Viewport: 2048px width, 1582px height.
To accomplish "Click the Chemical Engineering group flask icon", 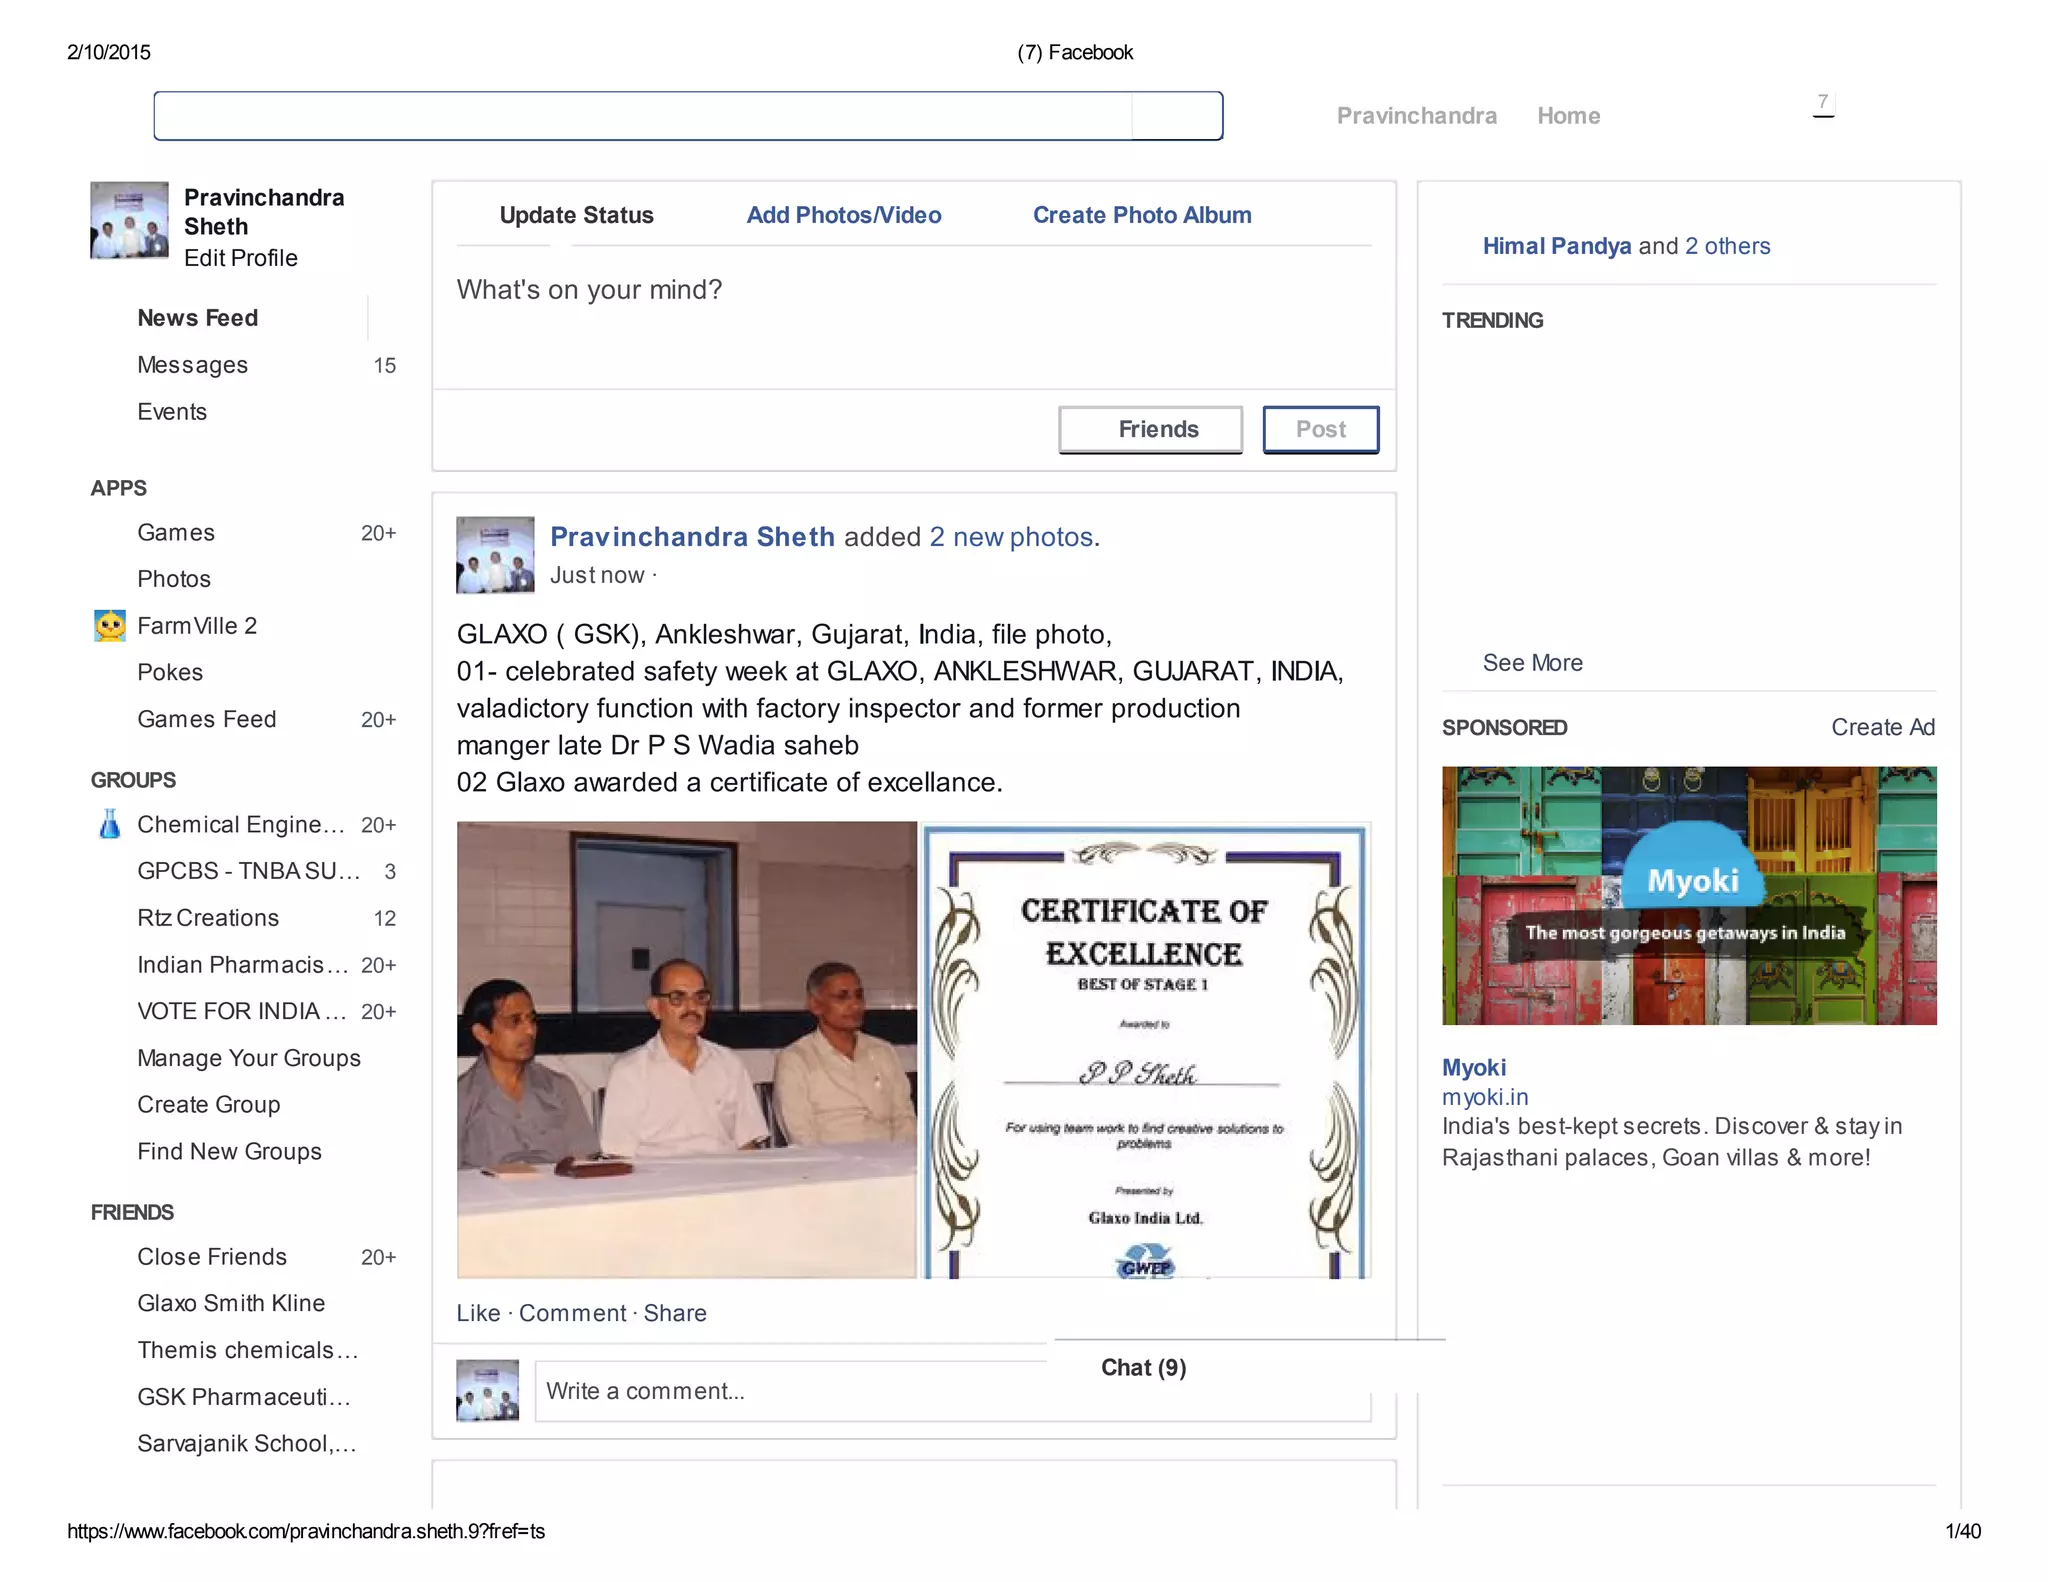I will (x=110, y=824).
